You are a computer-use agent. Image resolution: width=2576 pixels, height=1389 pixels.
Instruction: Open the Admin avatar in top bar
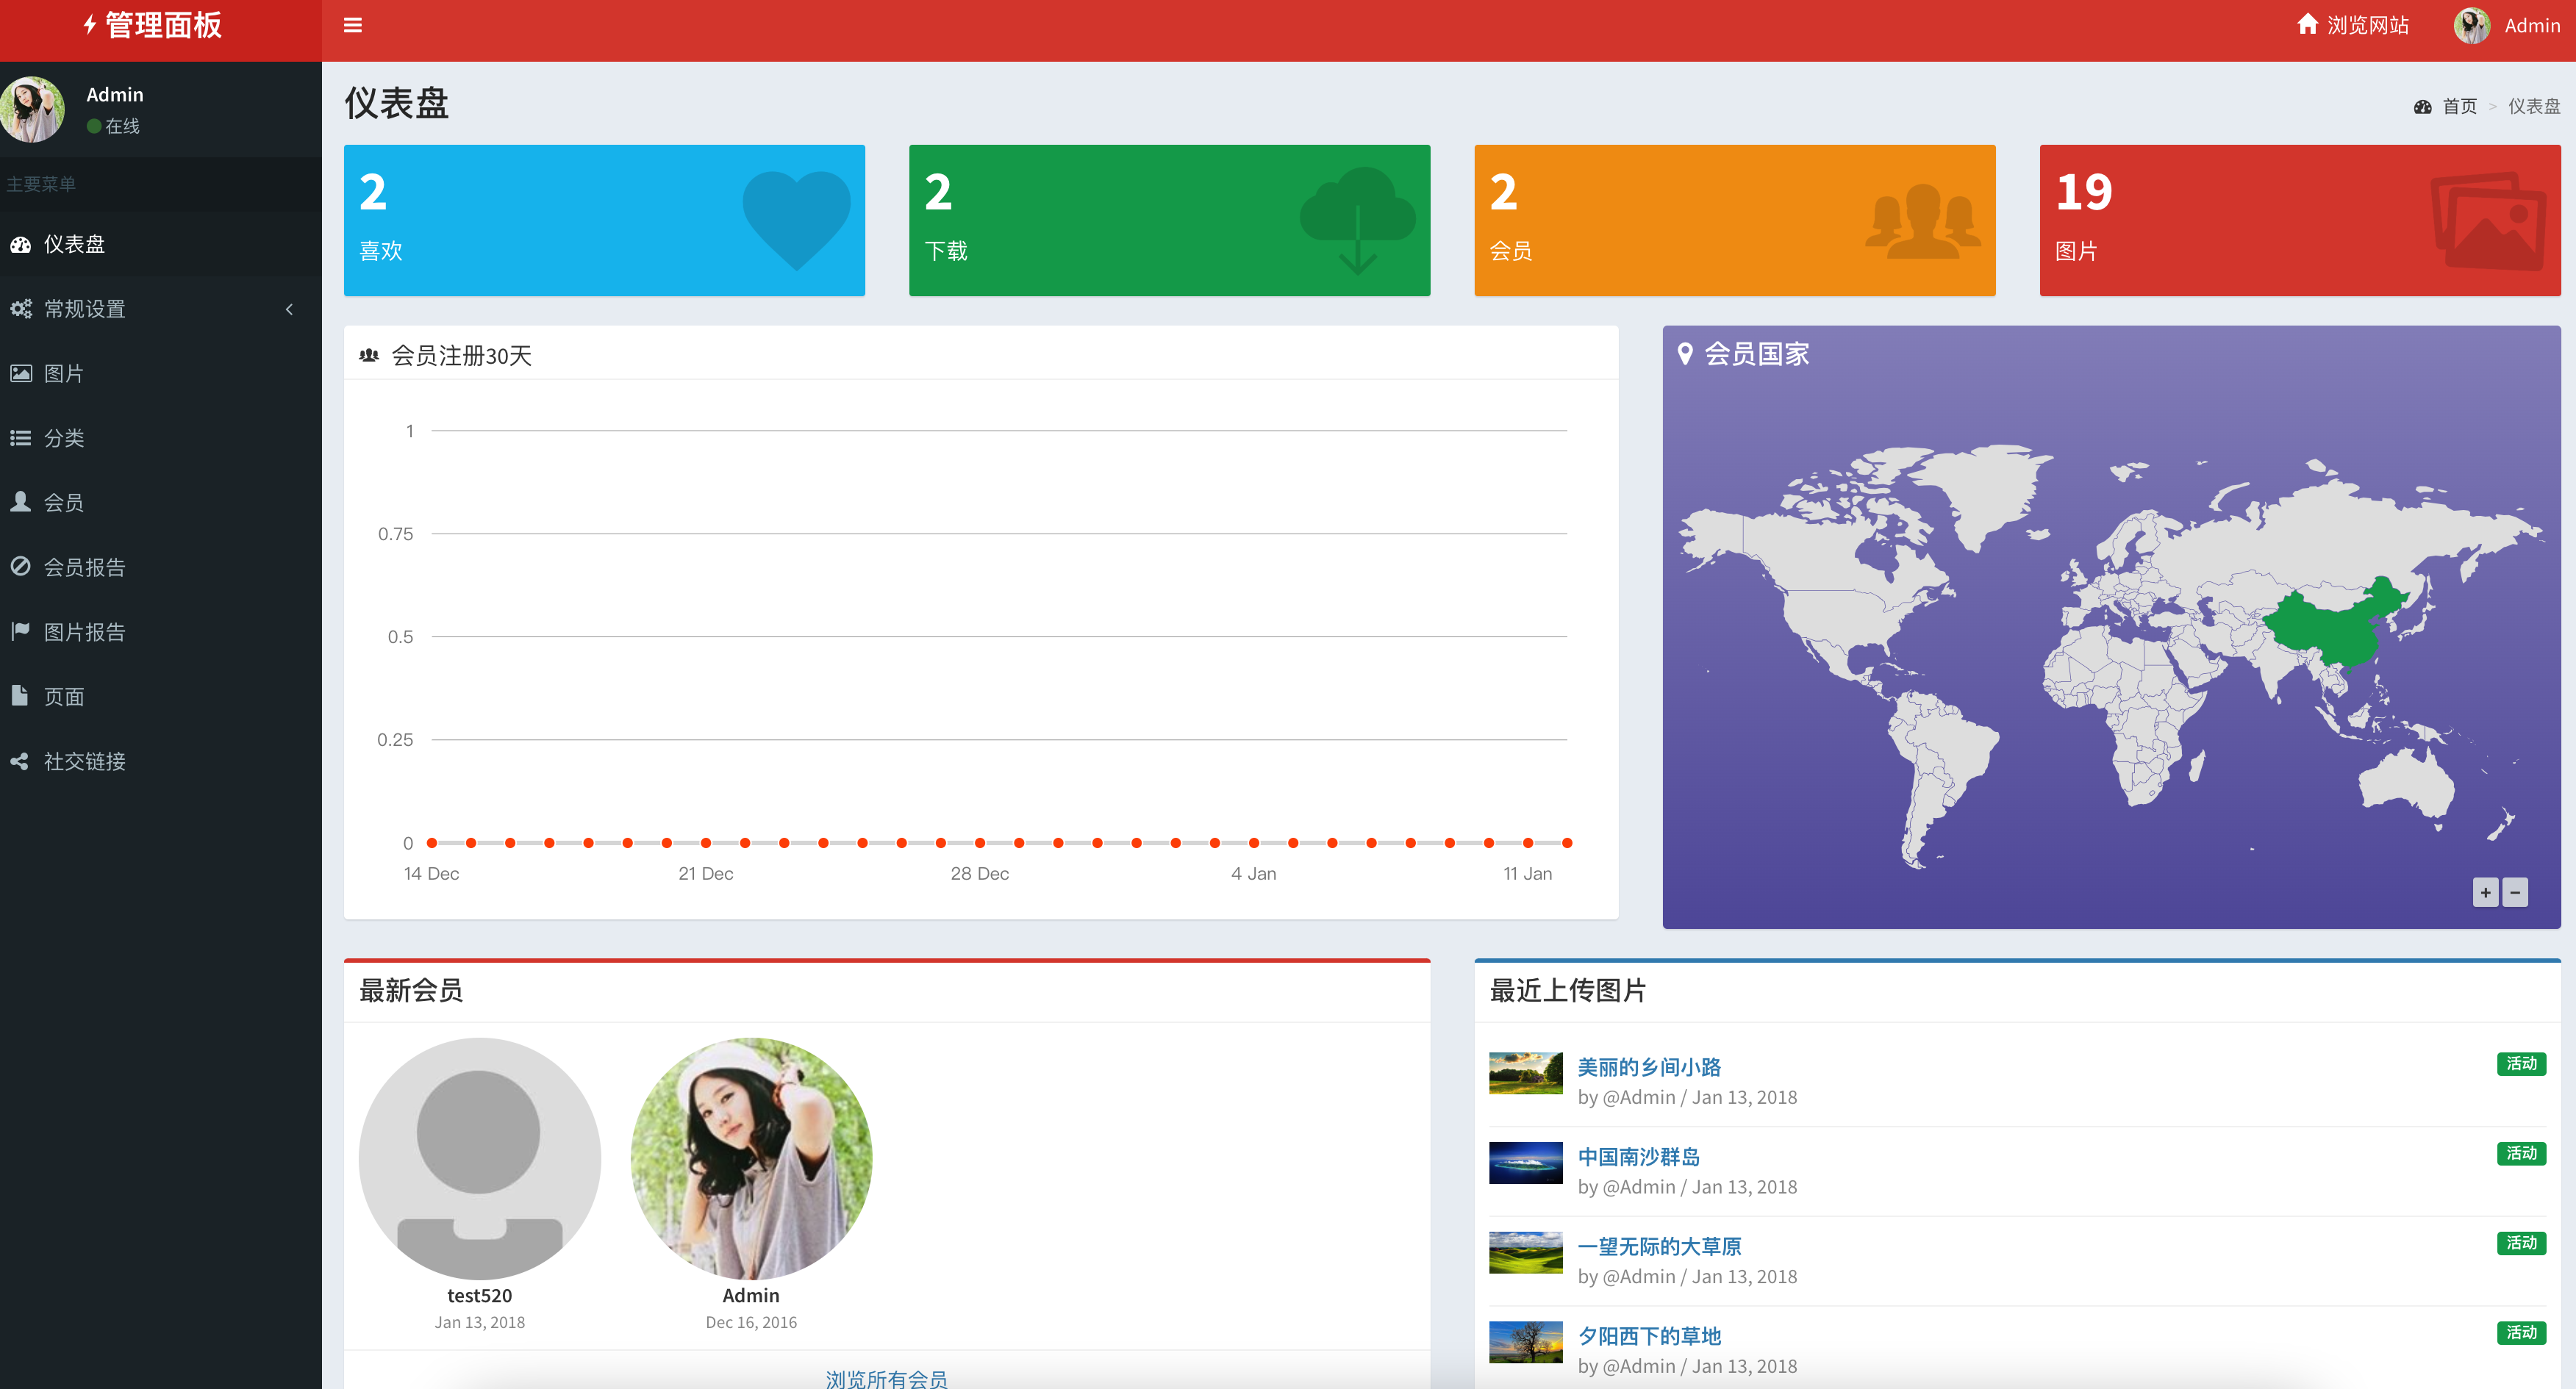pyautogui.click(x=2472, y=25)
